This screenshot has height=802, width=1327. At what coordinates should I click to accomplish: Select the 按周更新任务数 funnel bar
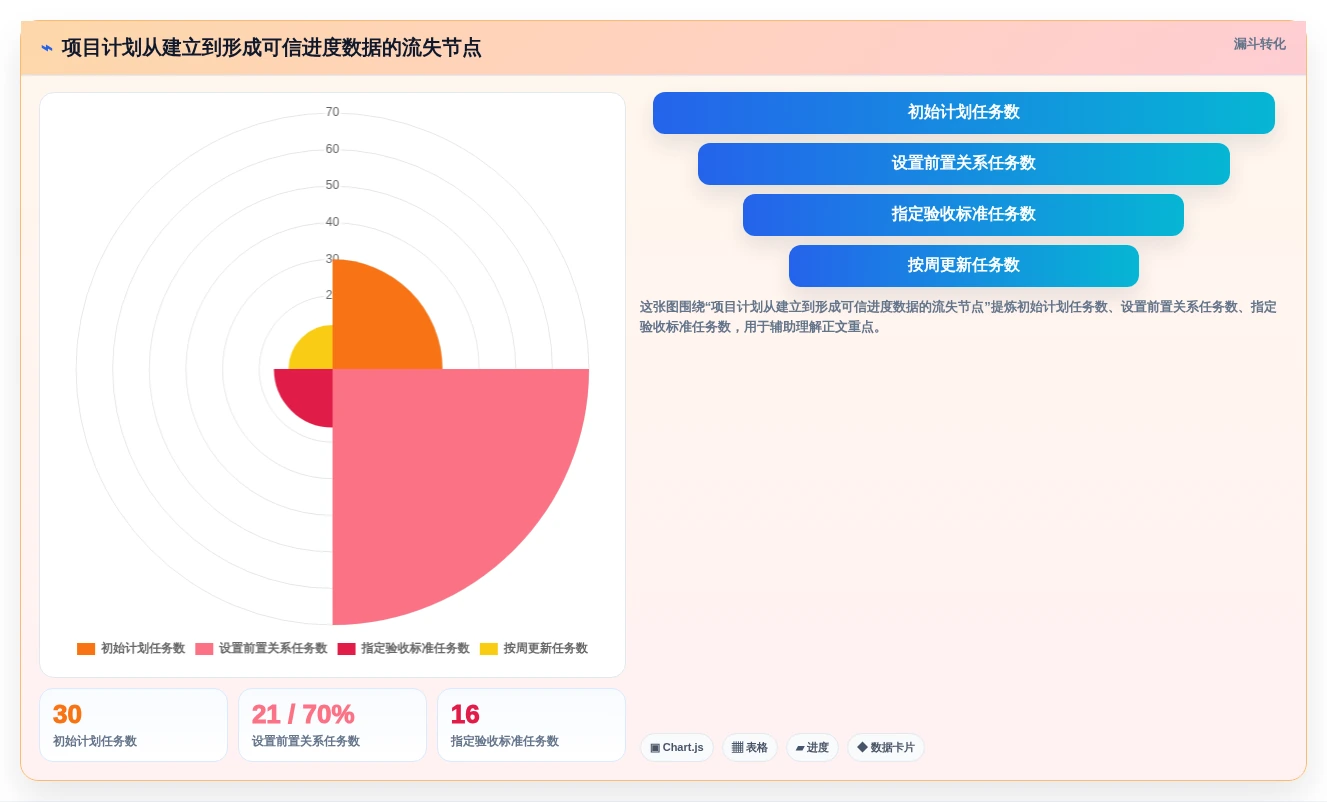[x=964, y=266]
